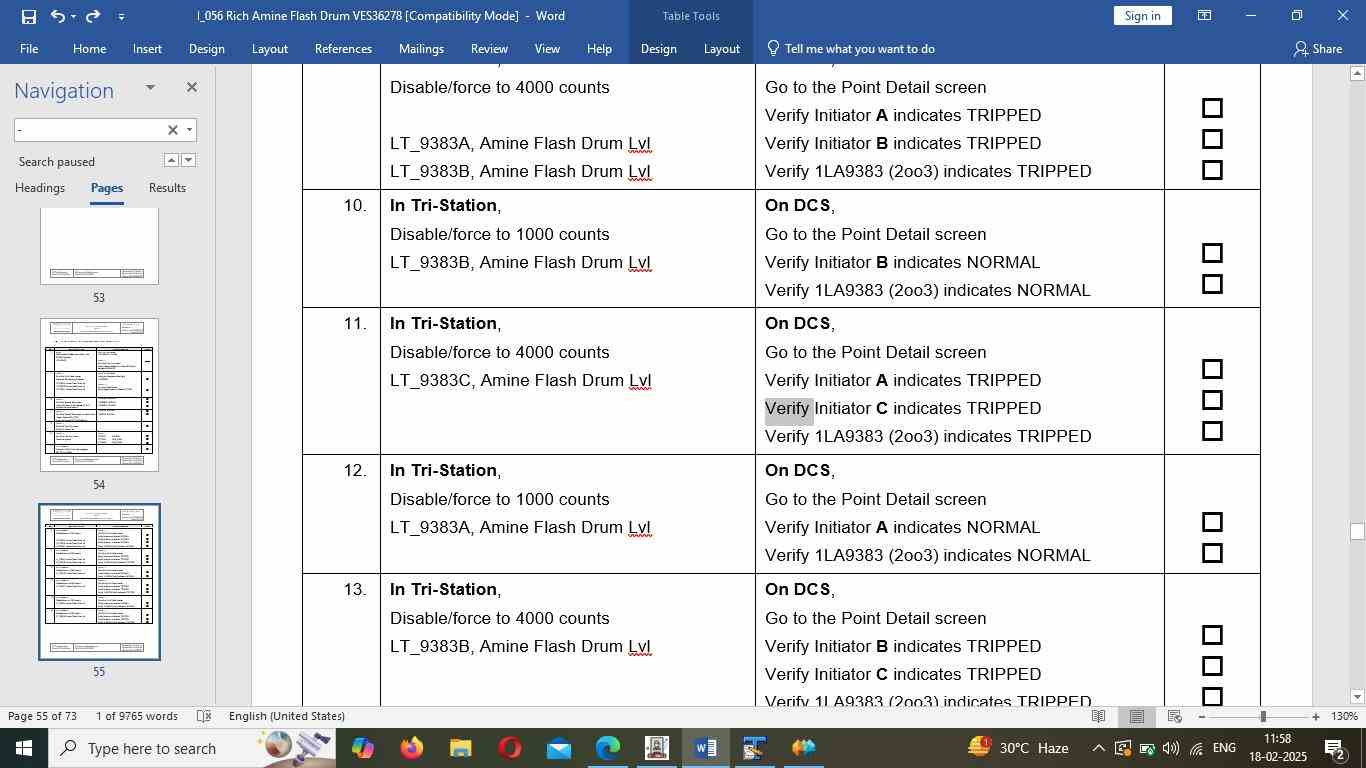The image size is (1366, 768).
Task: Click the zoom slider handle
Action: 1263,716
